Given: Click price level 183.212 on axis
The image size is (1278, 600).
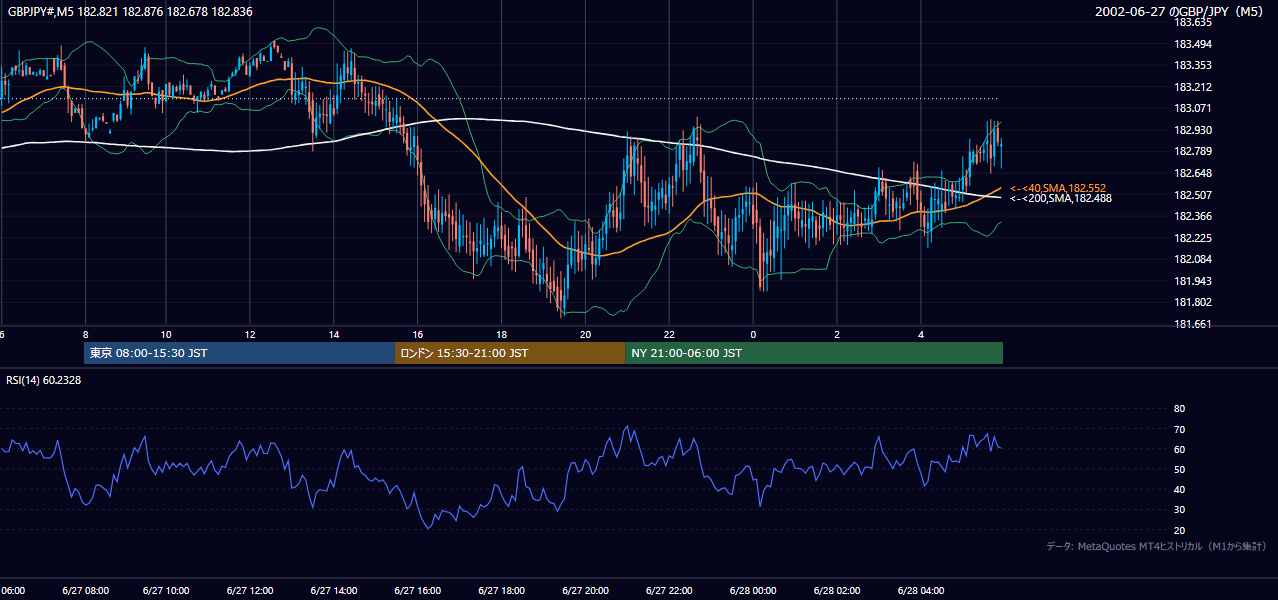Looking at the screenshot, I should [x=1192, y=87].
